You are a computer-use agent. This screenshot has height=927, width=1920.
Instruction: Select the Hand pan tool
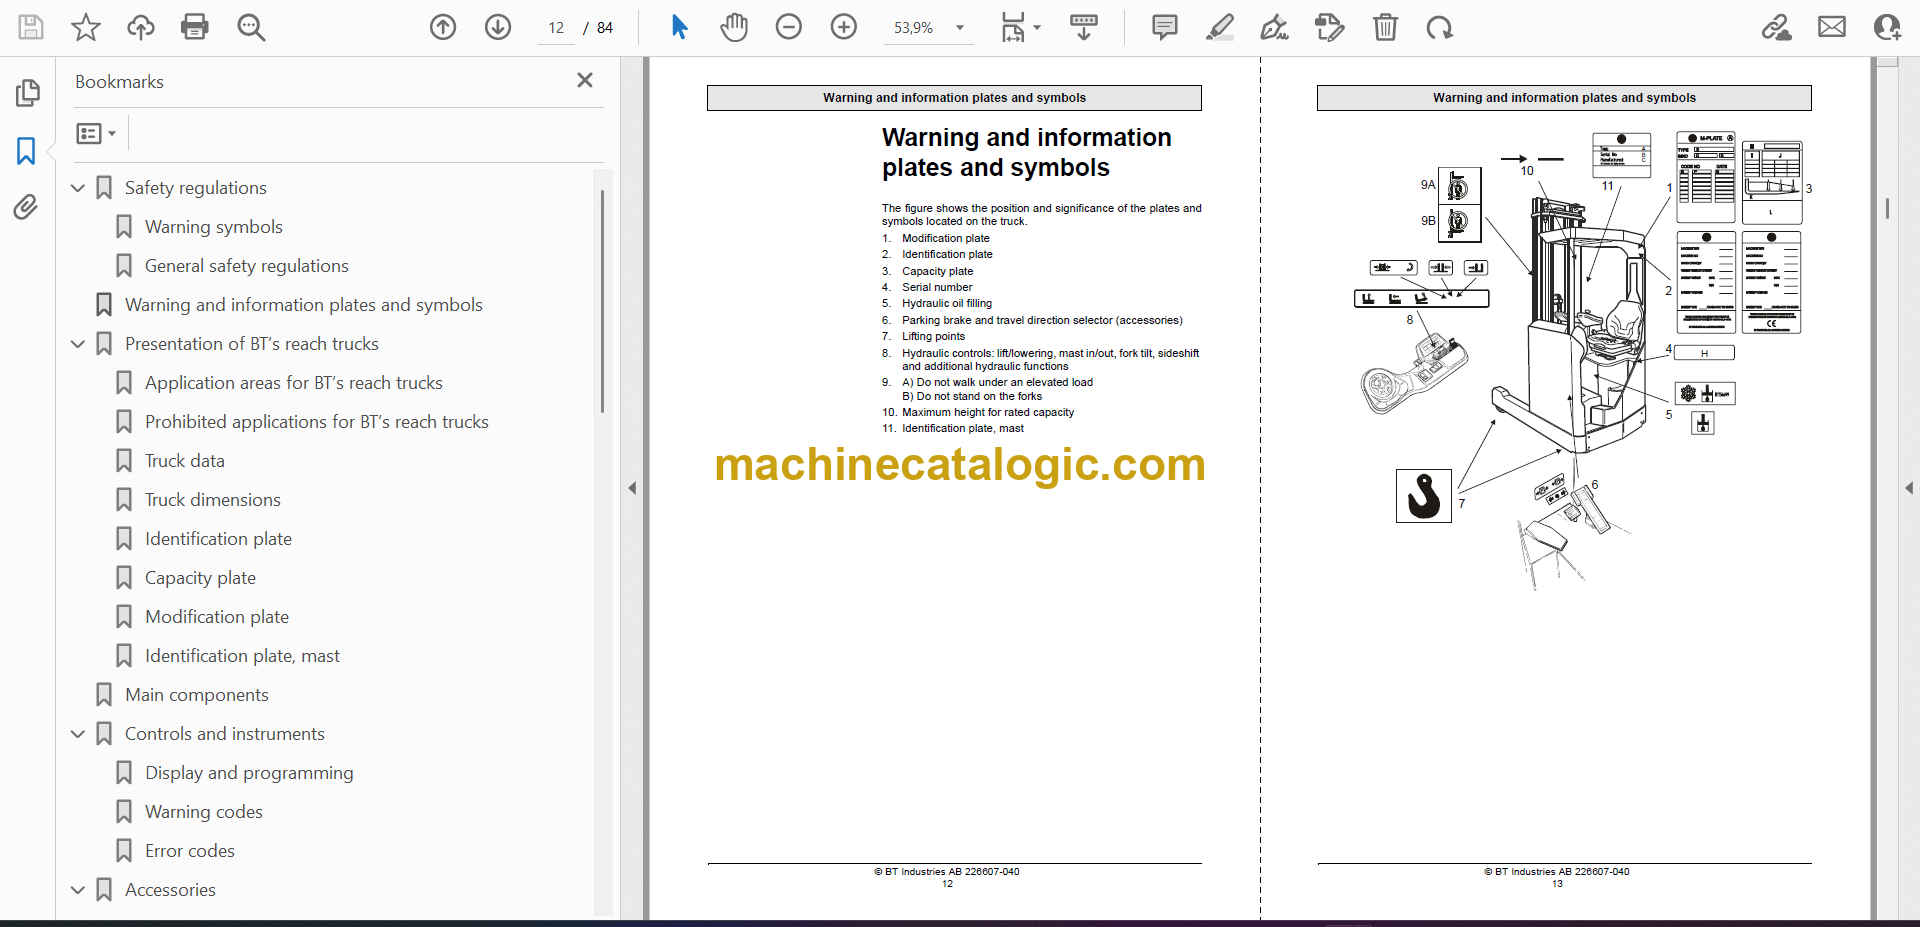point(734,27)
